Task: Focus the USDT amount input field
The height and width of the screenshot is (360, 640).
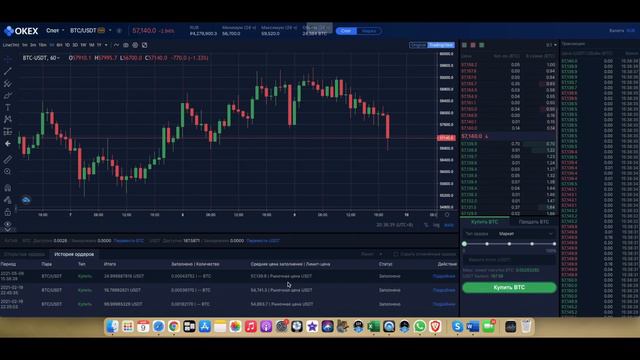Action: (509, 260)
